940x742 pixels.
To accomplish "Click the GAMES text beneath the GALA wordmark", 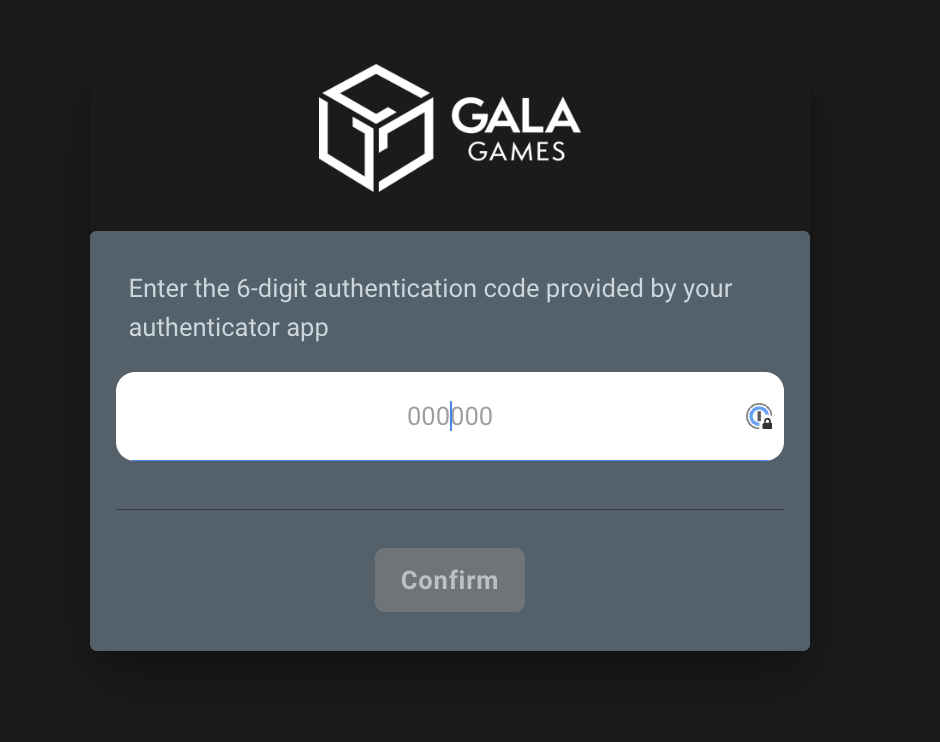I will coord(516,152).
